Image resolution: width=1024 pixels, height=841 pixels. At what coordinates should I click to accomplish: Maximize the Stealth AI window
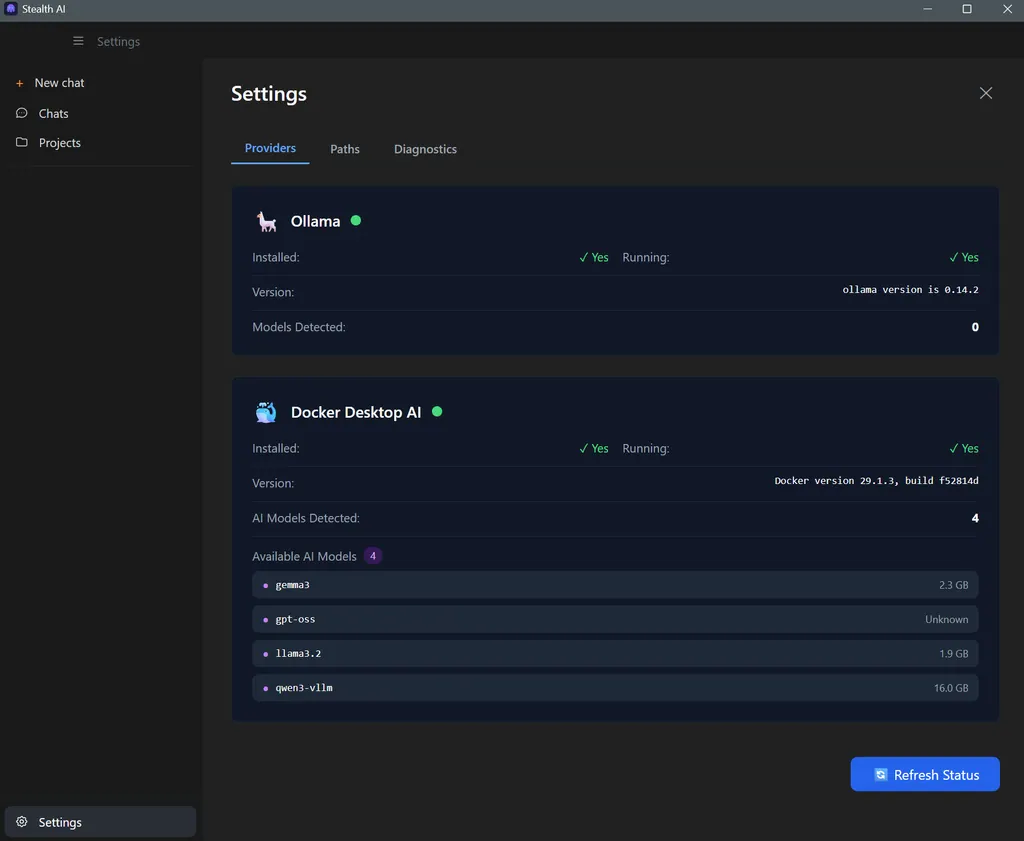tap(967, 9)
